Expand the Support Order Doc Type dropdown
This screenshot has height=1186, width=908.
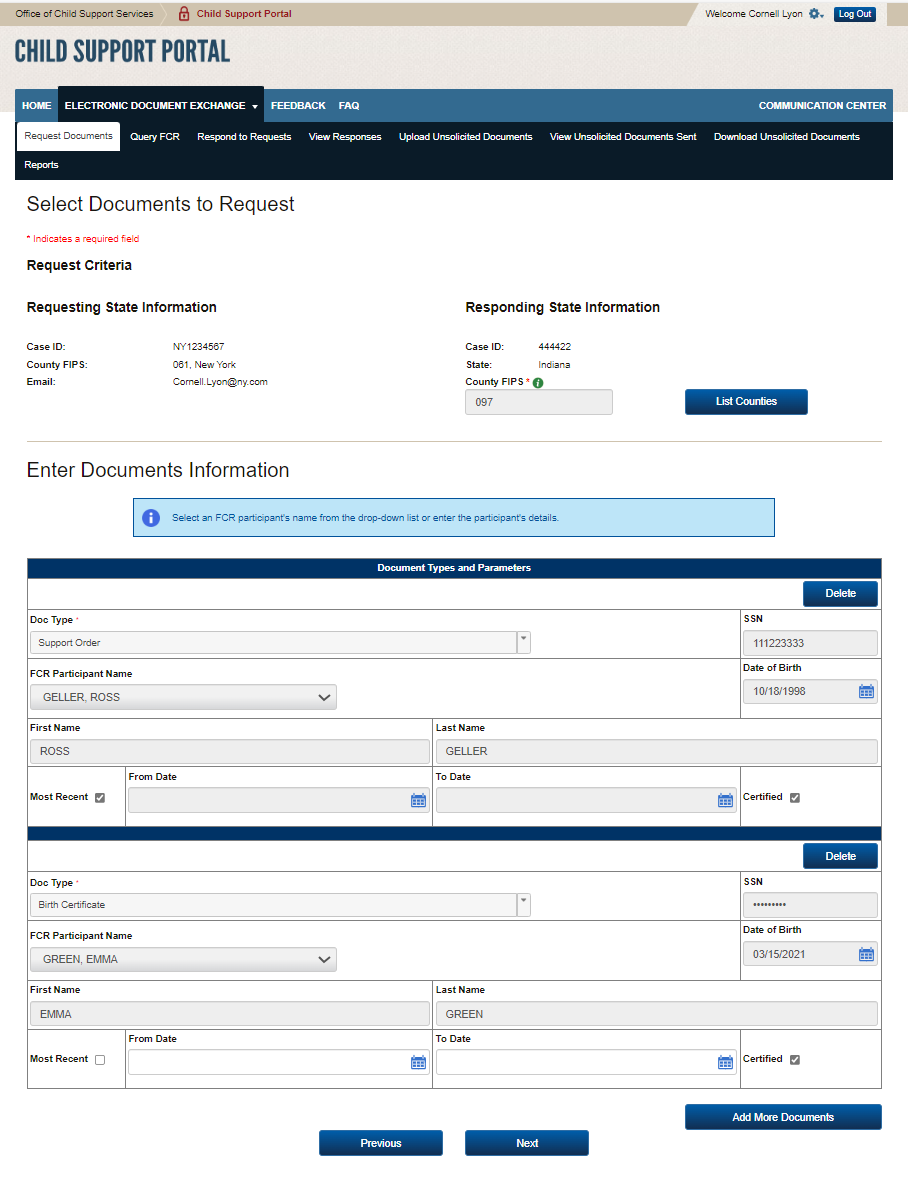(x=523, y=642)
